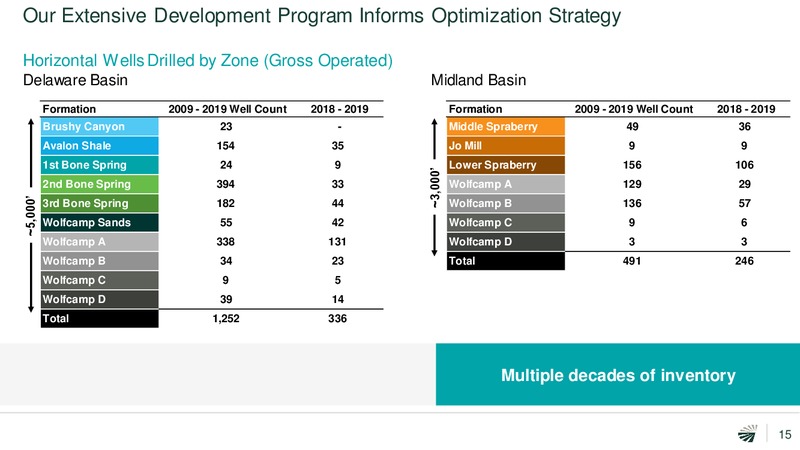
Task: Click the Delaware 2018-2019 total 336
Action: click(337, 318)
